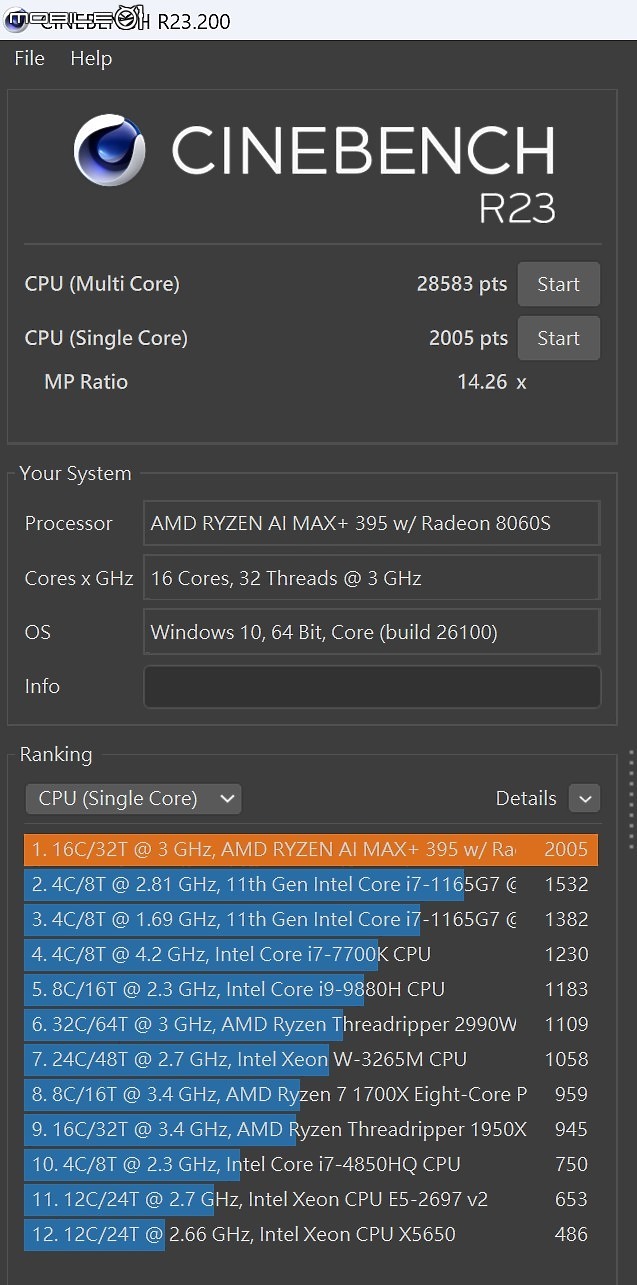Image resolution: width=637 pixels, height=1285 pixels.
Task: Open the File menu
Action: (x=29, y=59)
